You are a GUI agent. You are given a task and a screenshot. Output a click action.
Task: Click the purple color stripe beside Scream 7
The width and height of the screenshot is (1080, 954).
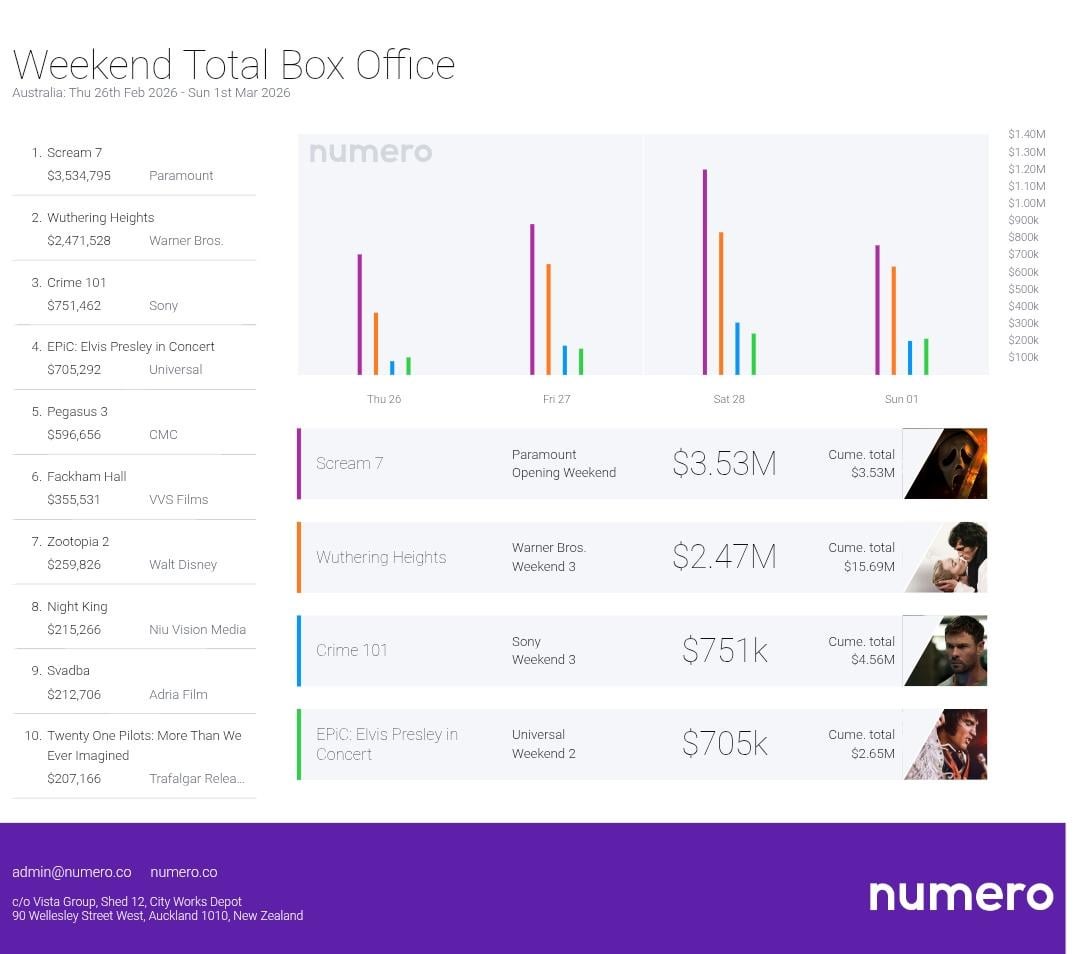pos(299,463)
